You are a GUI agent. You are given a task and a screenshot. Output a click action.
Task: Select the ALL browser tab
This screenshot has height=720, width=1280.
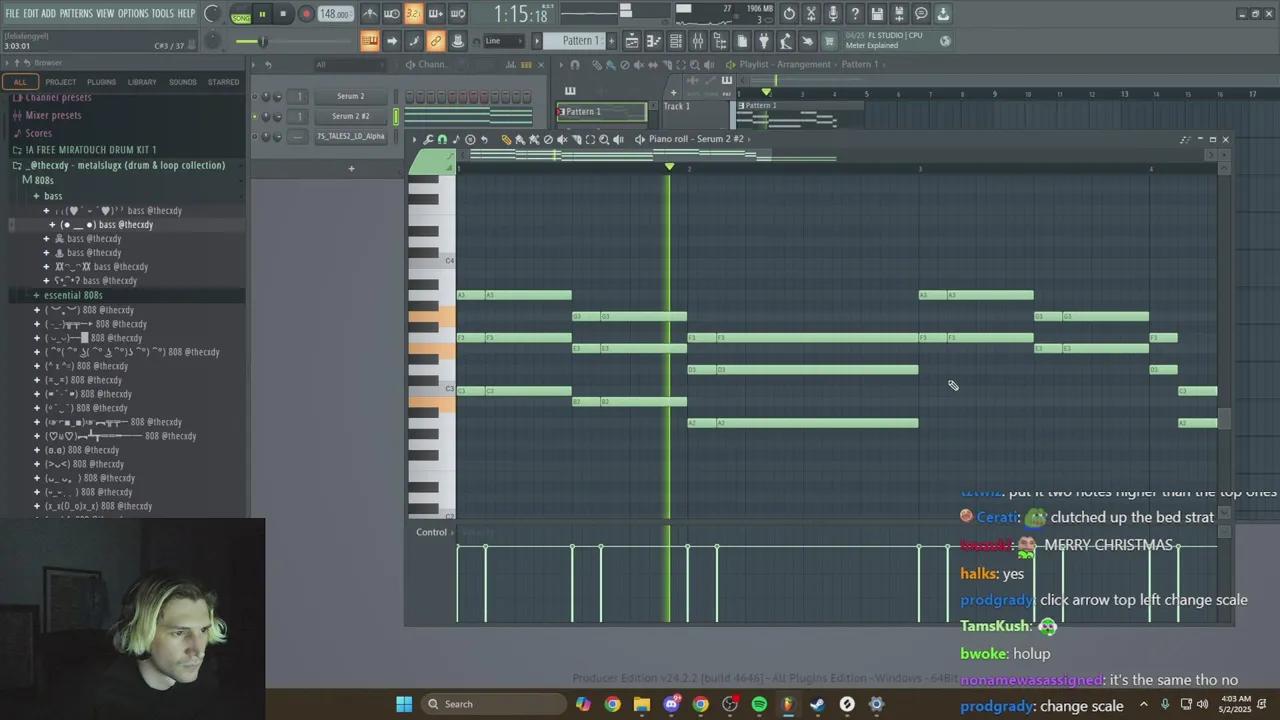(20, 82)
